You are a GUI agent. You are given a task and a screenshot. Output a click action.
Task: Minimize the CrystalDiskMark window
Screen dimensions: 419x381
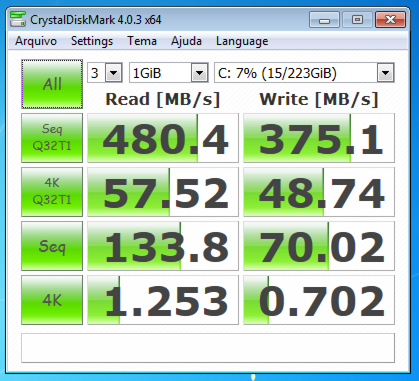click(324, 20)
